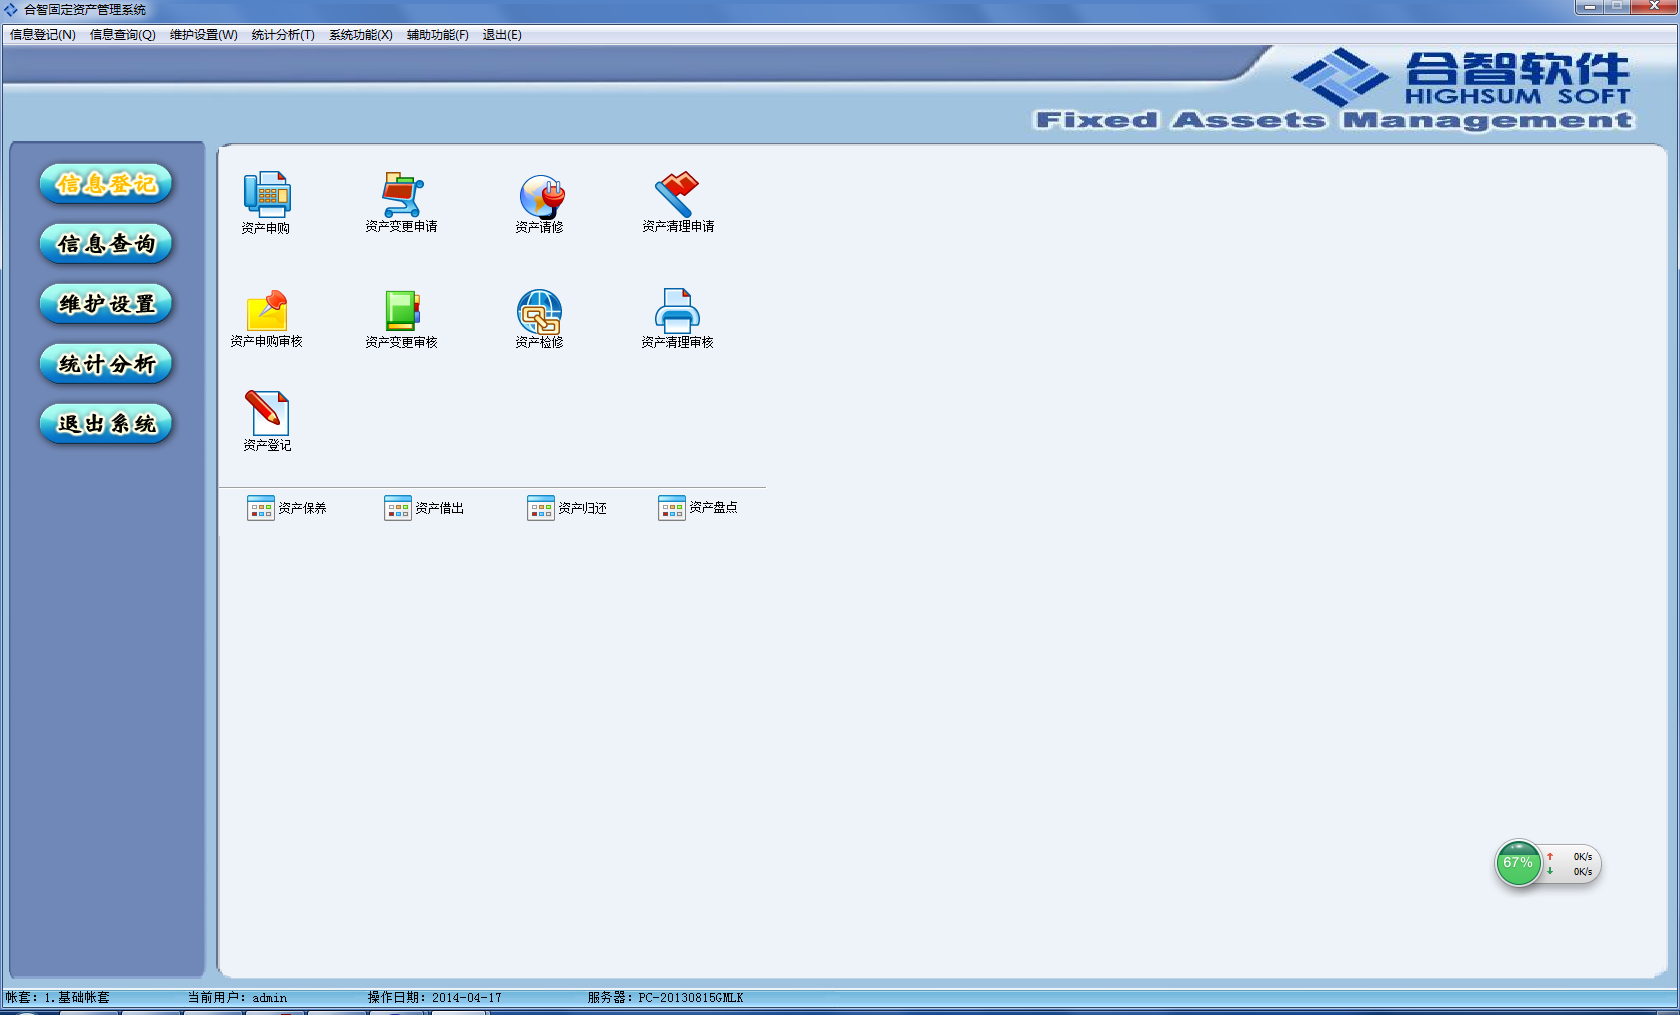Open 资产借出 lending item
Image resolution: width=1680 pixels, height=1015 pixels.
click(424, 508)
